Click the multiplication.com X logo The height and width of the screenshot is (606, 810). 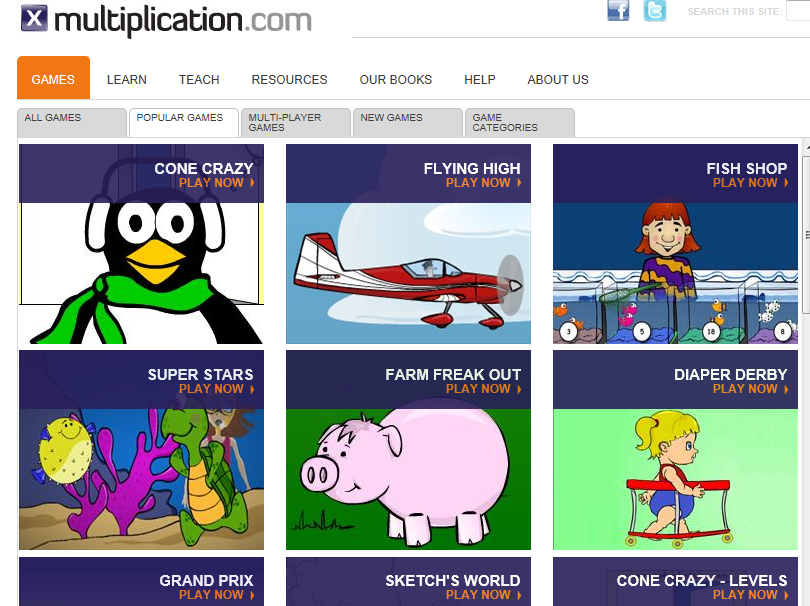[x=34, y=19]
